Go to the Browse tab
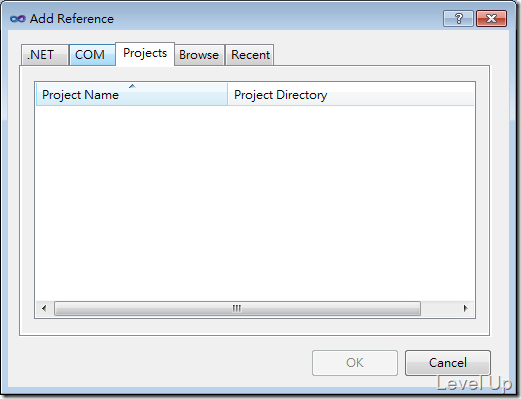The width and height of the screenshot is (521, 399). 199,55
